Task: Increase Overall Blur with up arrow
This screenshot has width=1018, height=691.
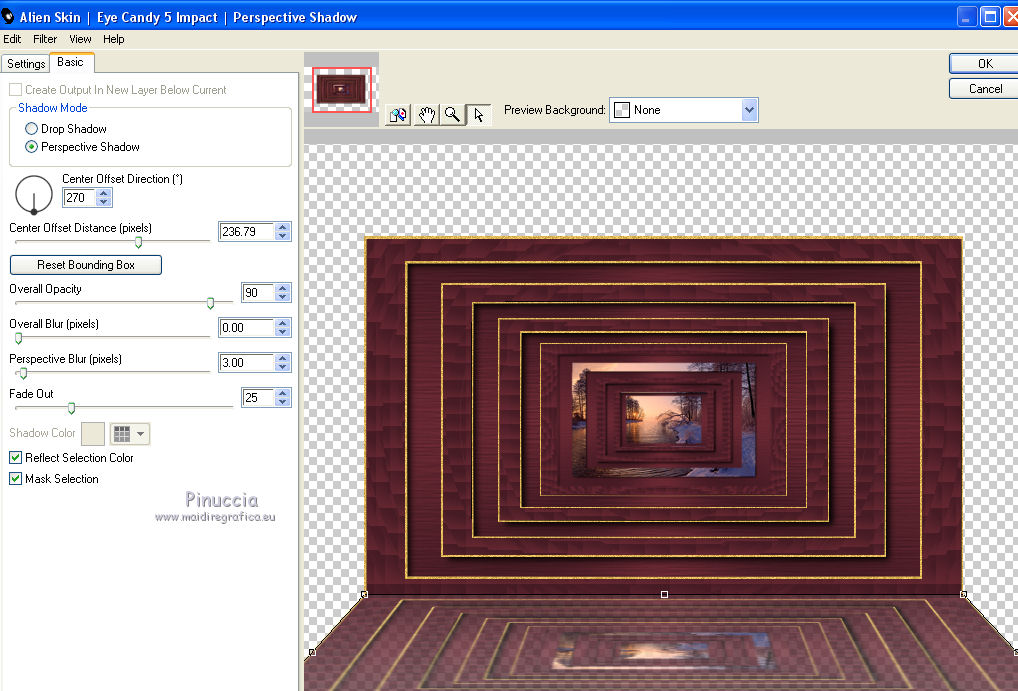Action: [x=282, y=323]
